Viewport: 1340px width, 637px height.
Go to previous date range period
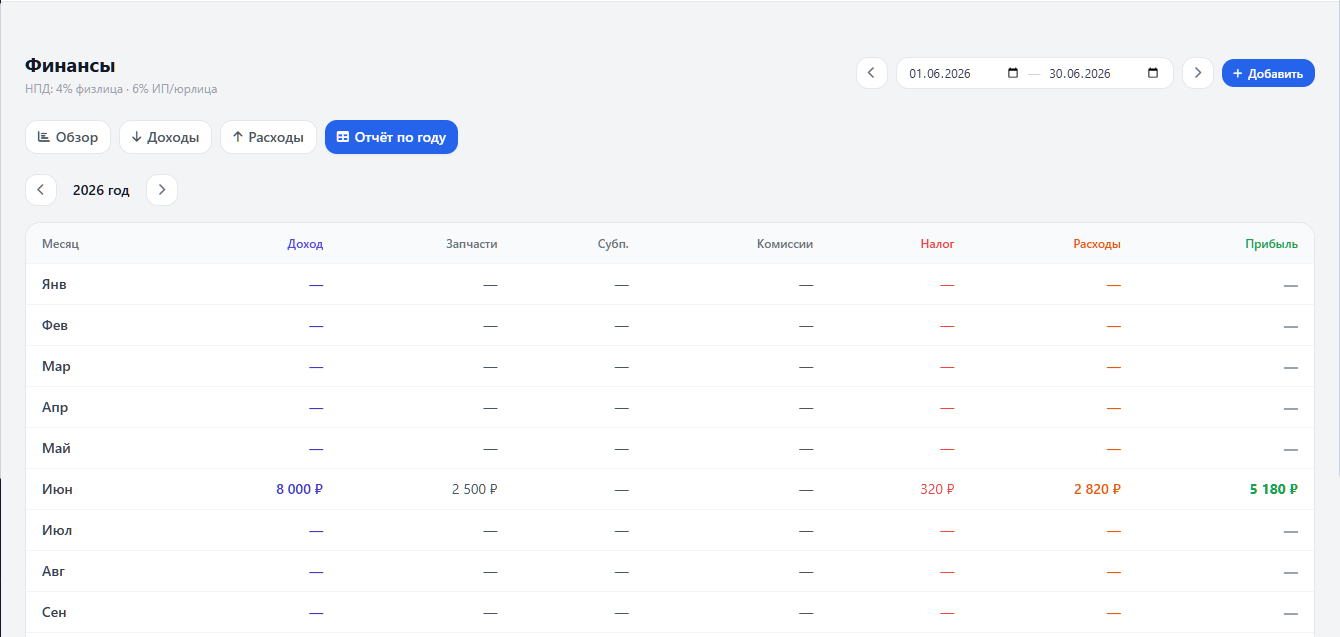click(871, 73)
